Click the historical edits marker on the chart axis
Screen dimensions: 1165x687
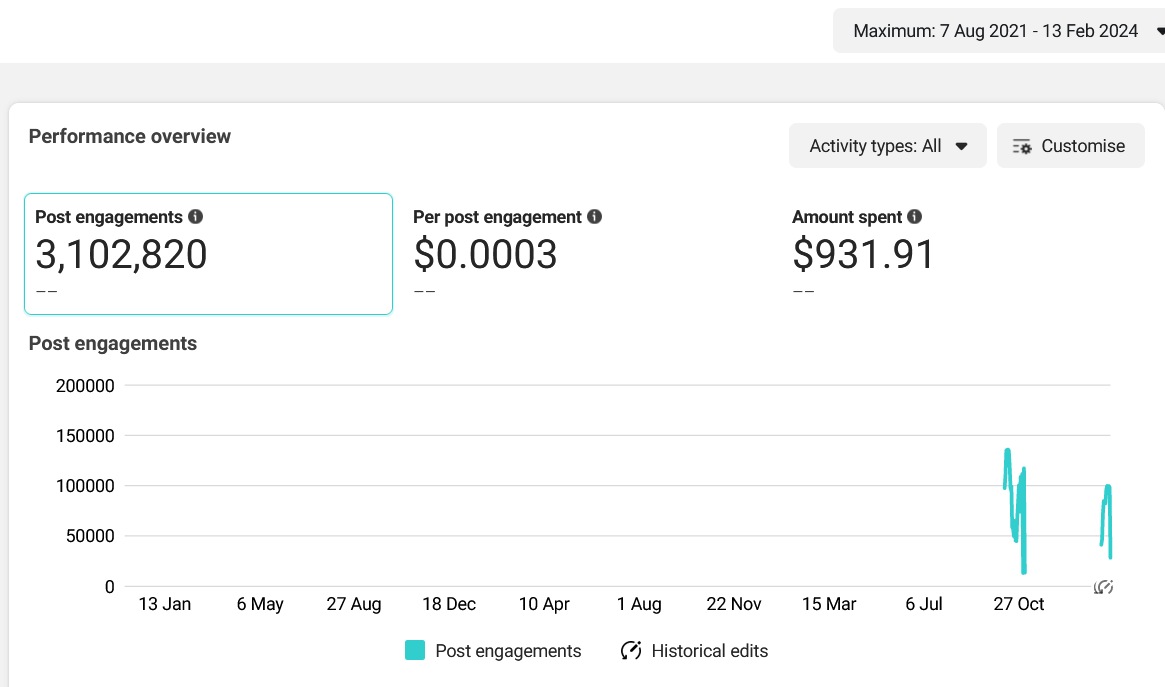(x=1104, y=587)
